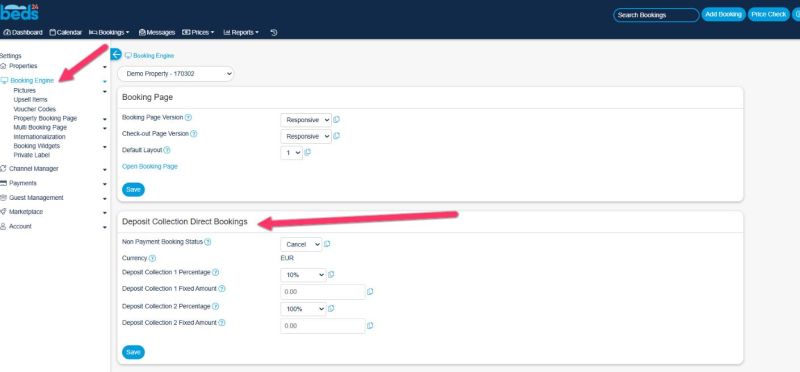The image size is (800, 372).
Task: Click the Beds24 logo
Action: (19, 11)
